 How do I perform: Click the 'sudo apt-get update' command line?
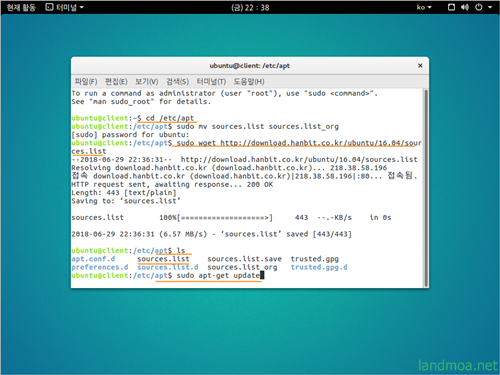coord(218,276)
